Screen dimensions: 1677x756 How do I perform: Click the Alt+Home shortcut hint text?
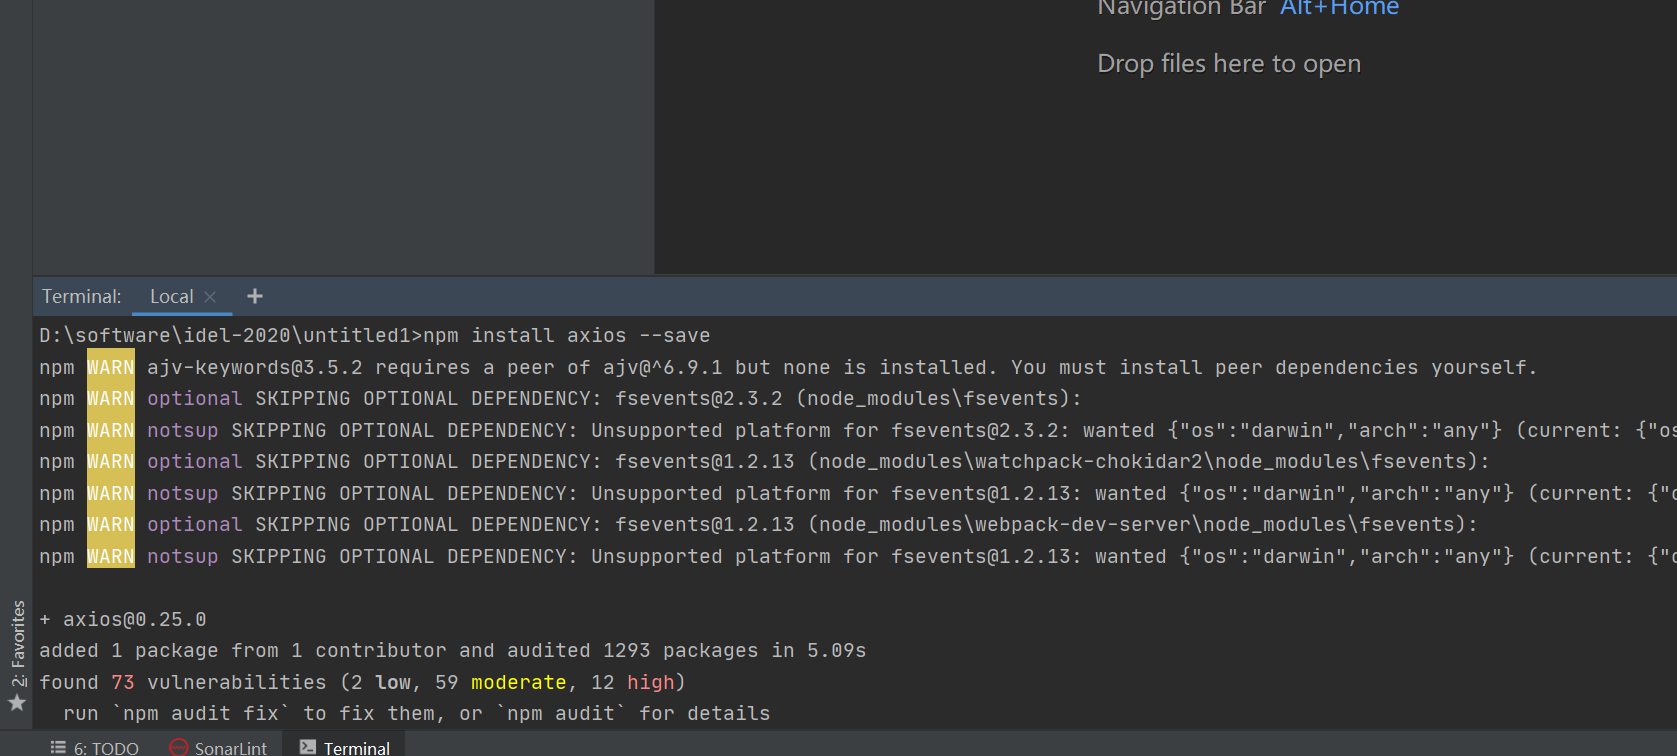(1339, 8)
